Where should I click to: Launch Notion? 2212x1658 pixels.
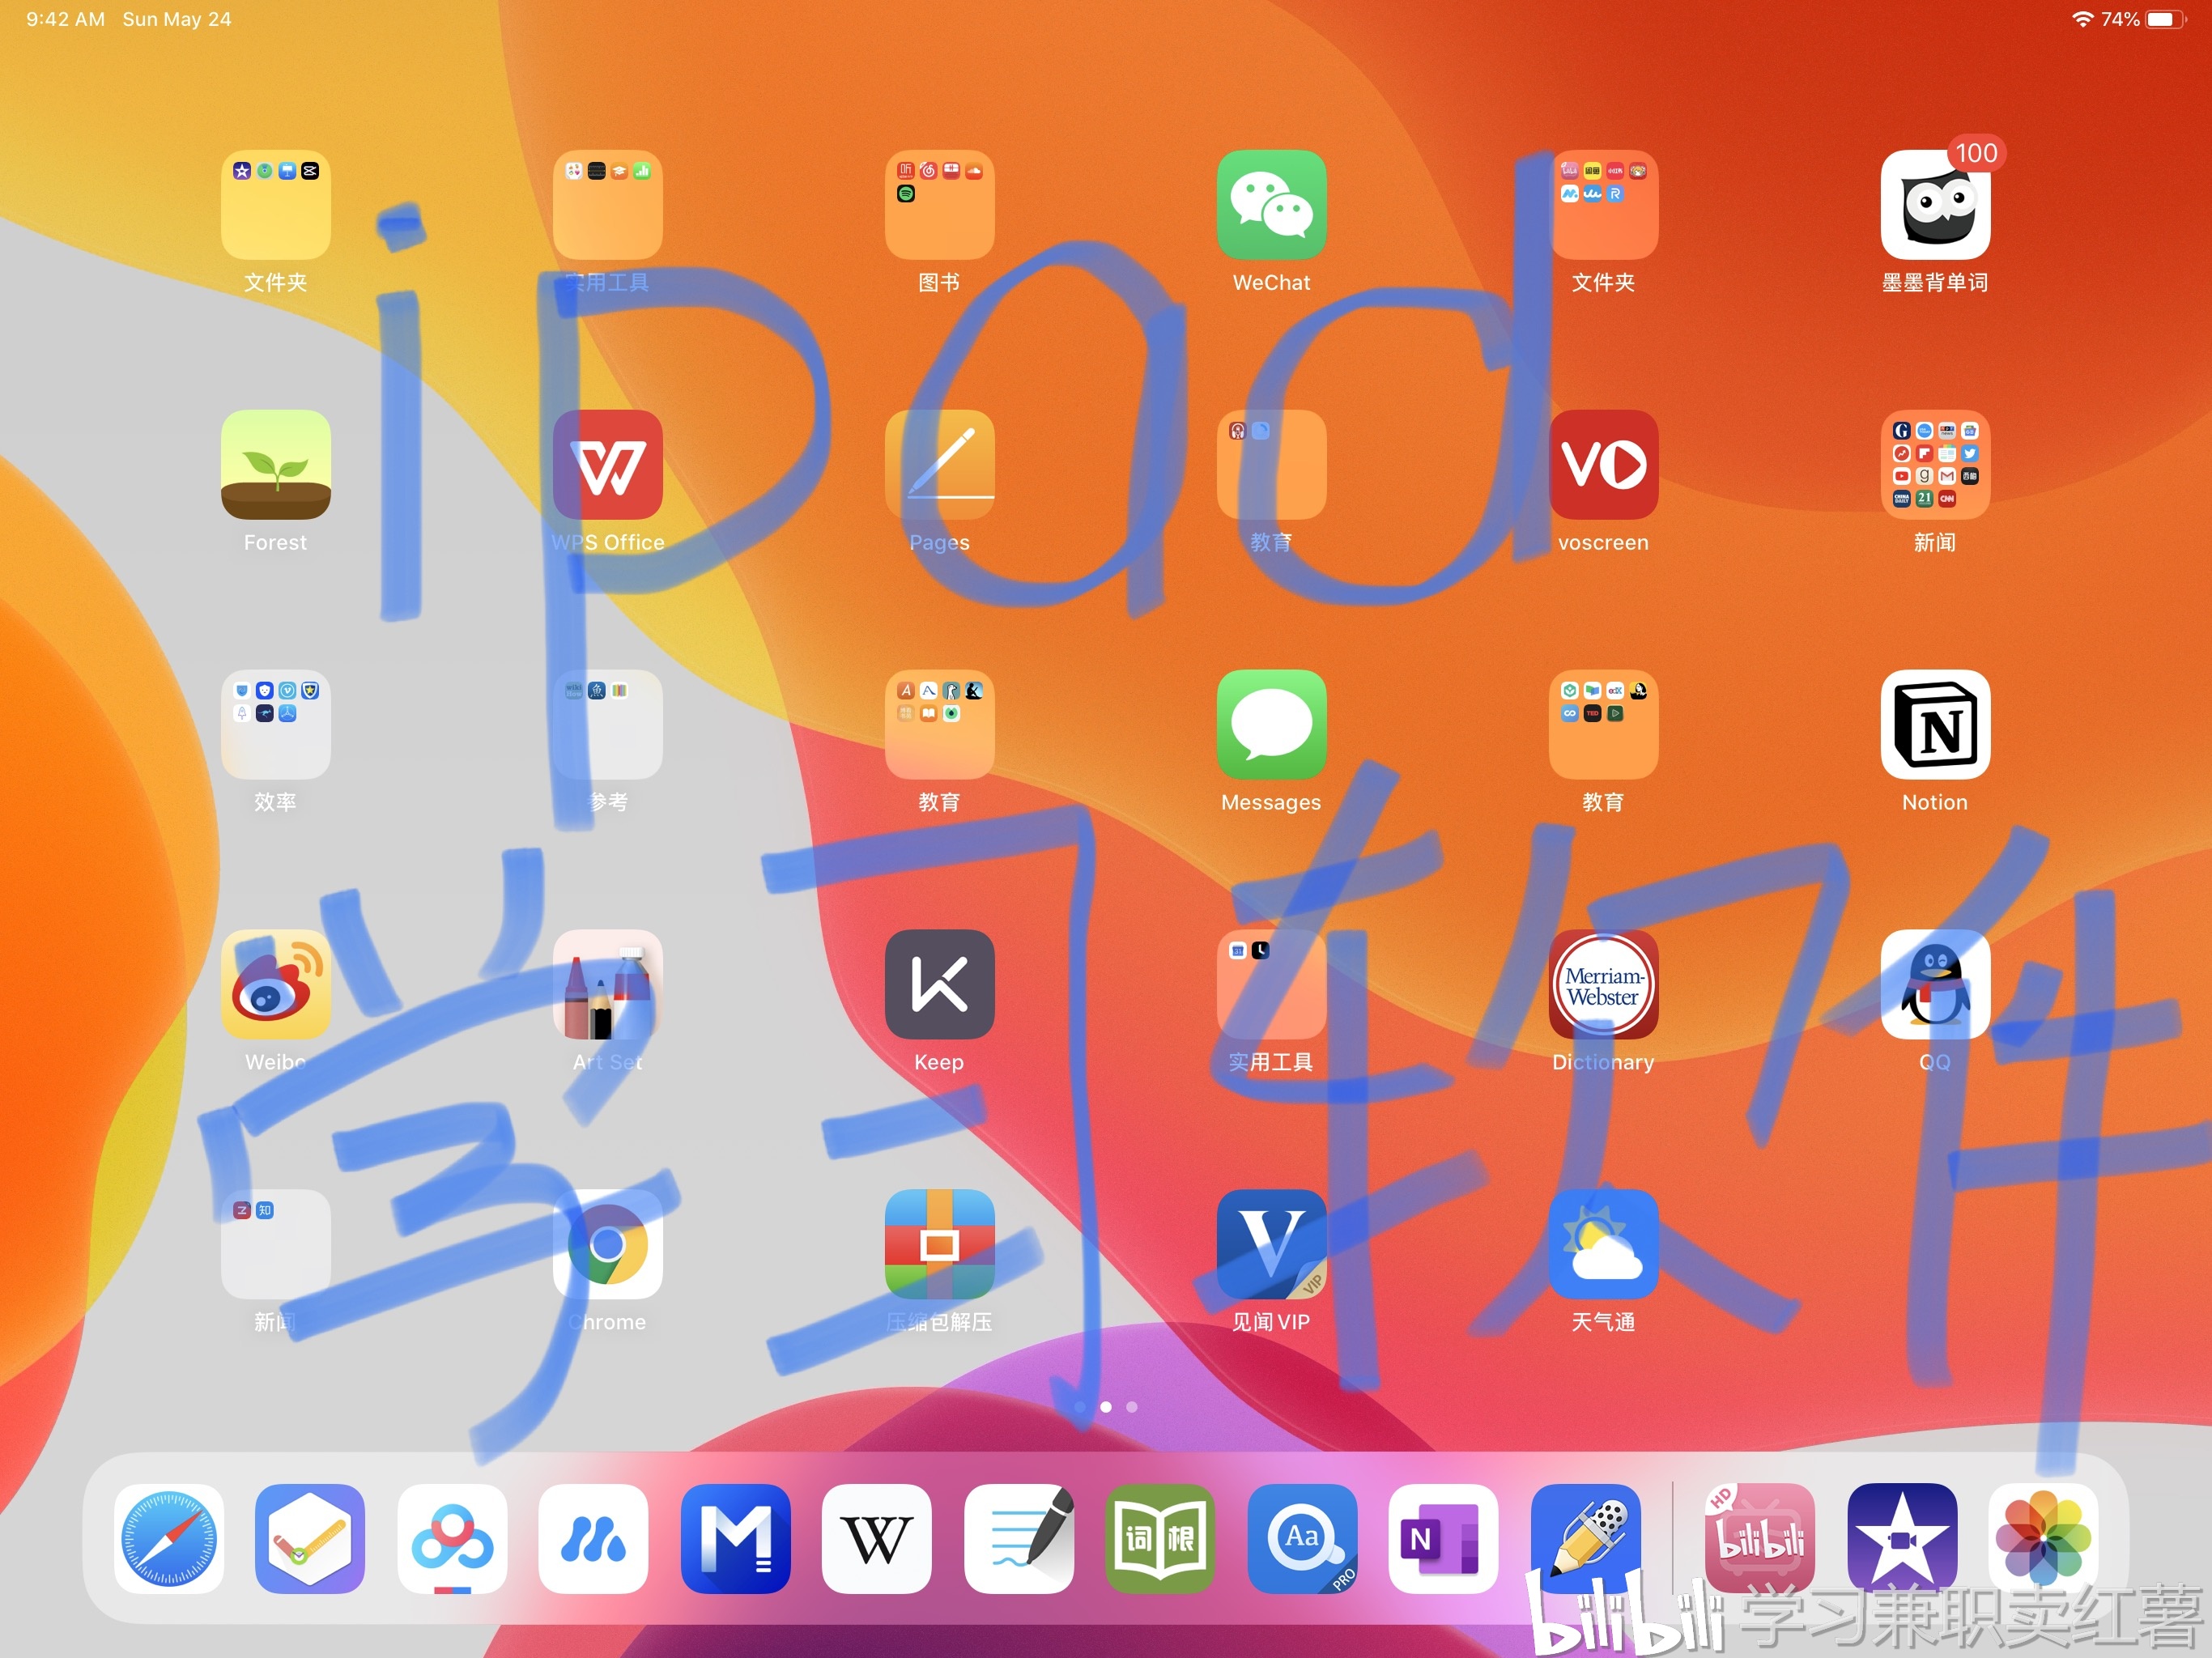[x=1935, y=725]
